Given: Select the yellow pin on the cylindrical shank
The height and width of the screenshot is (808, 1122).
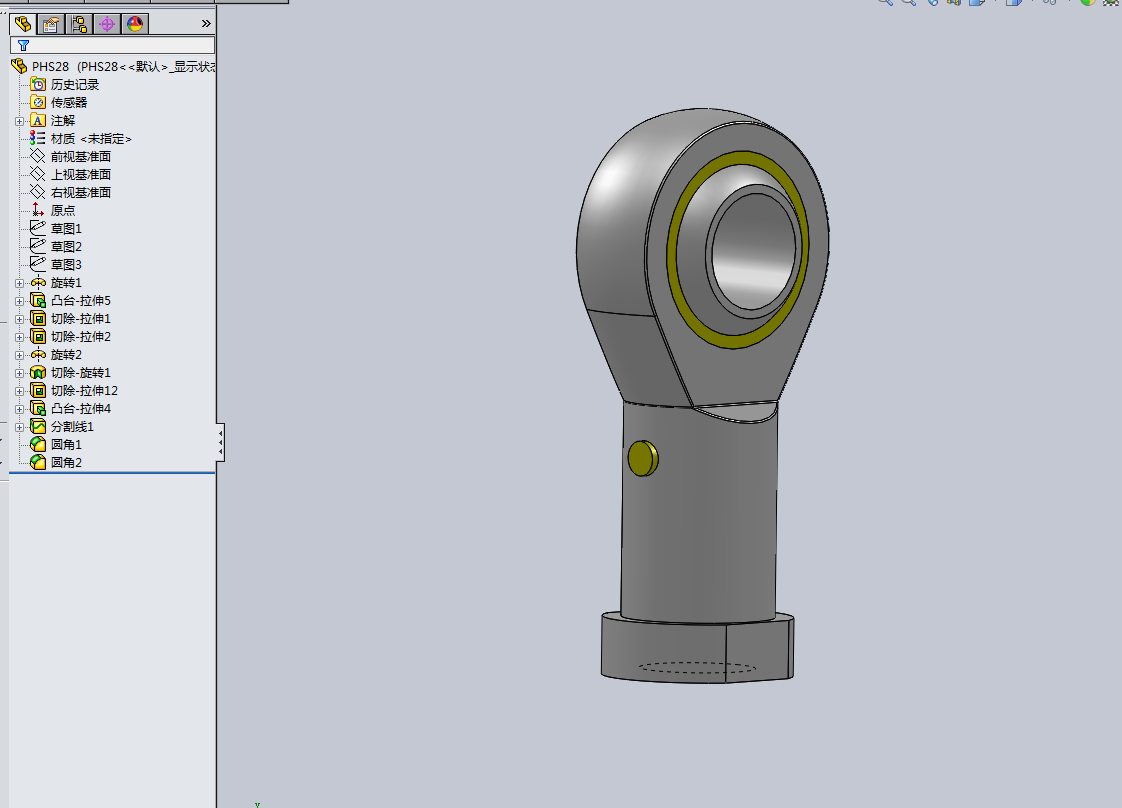Looking at the screenshot, I should pyautogui.click(x=643, y=459).
